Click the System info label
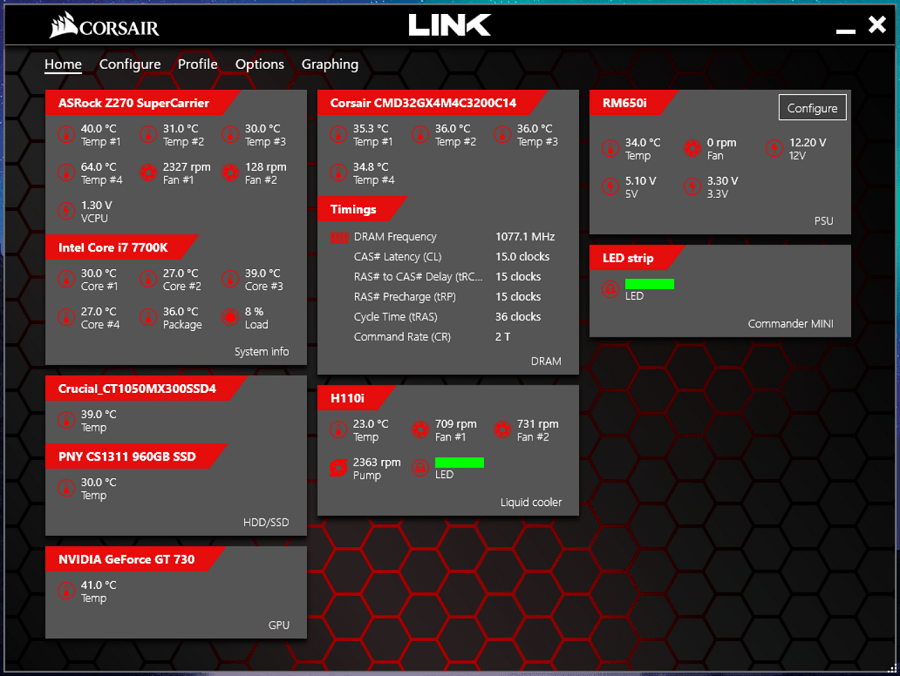 click(262, 351)
